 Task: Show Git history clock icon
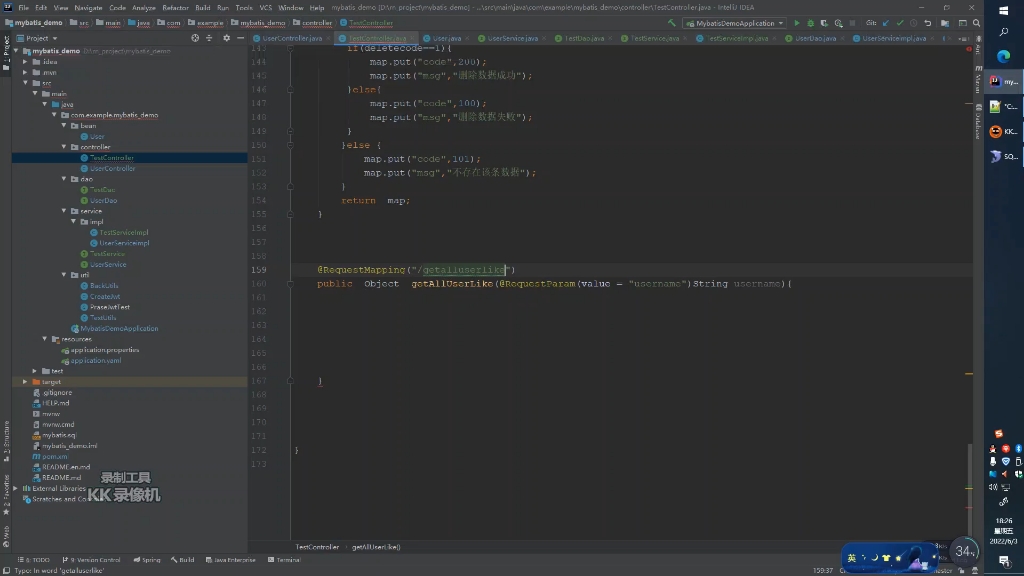click(914, 23)
